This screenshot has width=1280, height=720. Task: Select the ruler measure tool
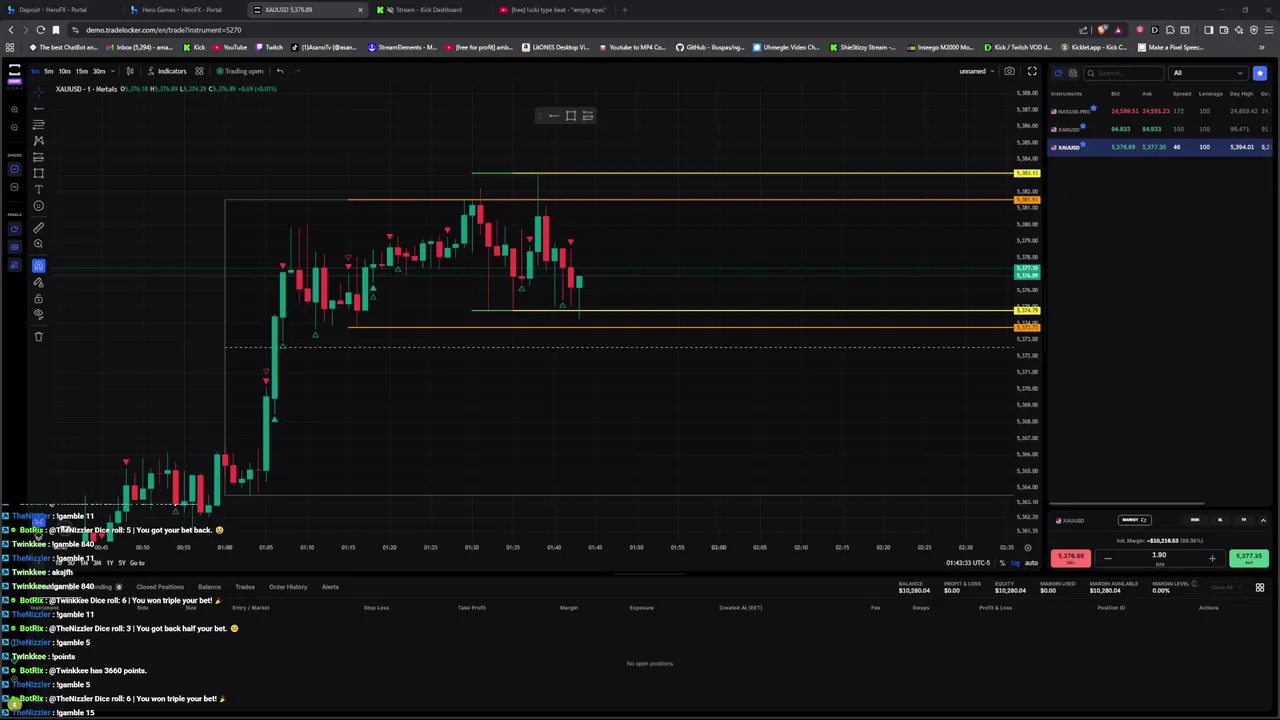coord(39,228)
